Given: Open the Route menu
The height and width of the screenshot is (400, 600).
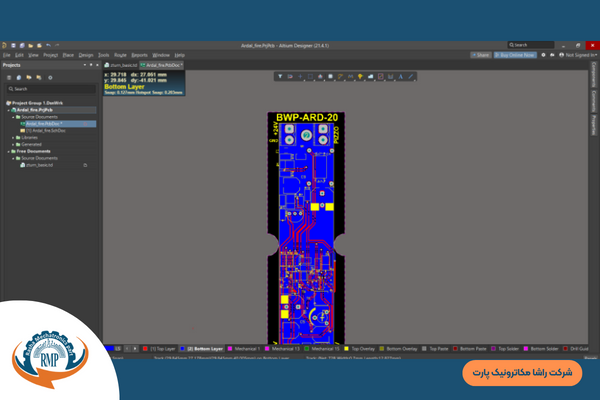Looking at the screenshot, I should coord(120,55).
